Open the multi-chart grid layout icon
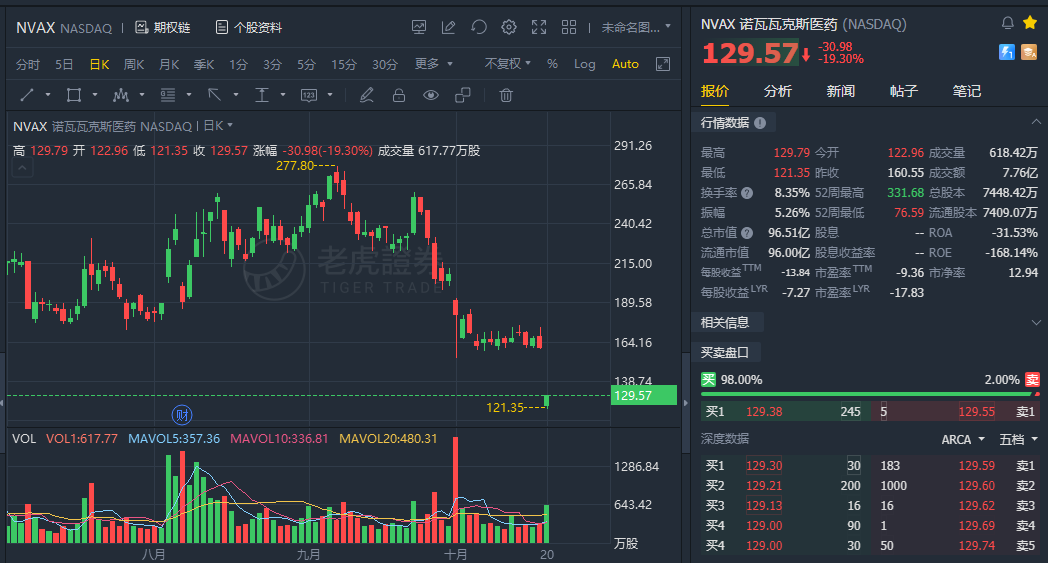Viewport: 1048px width, 563px height. 569,27
